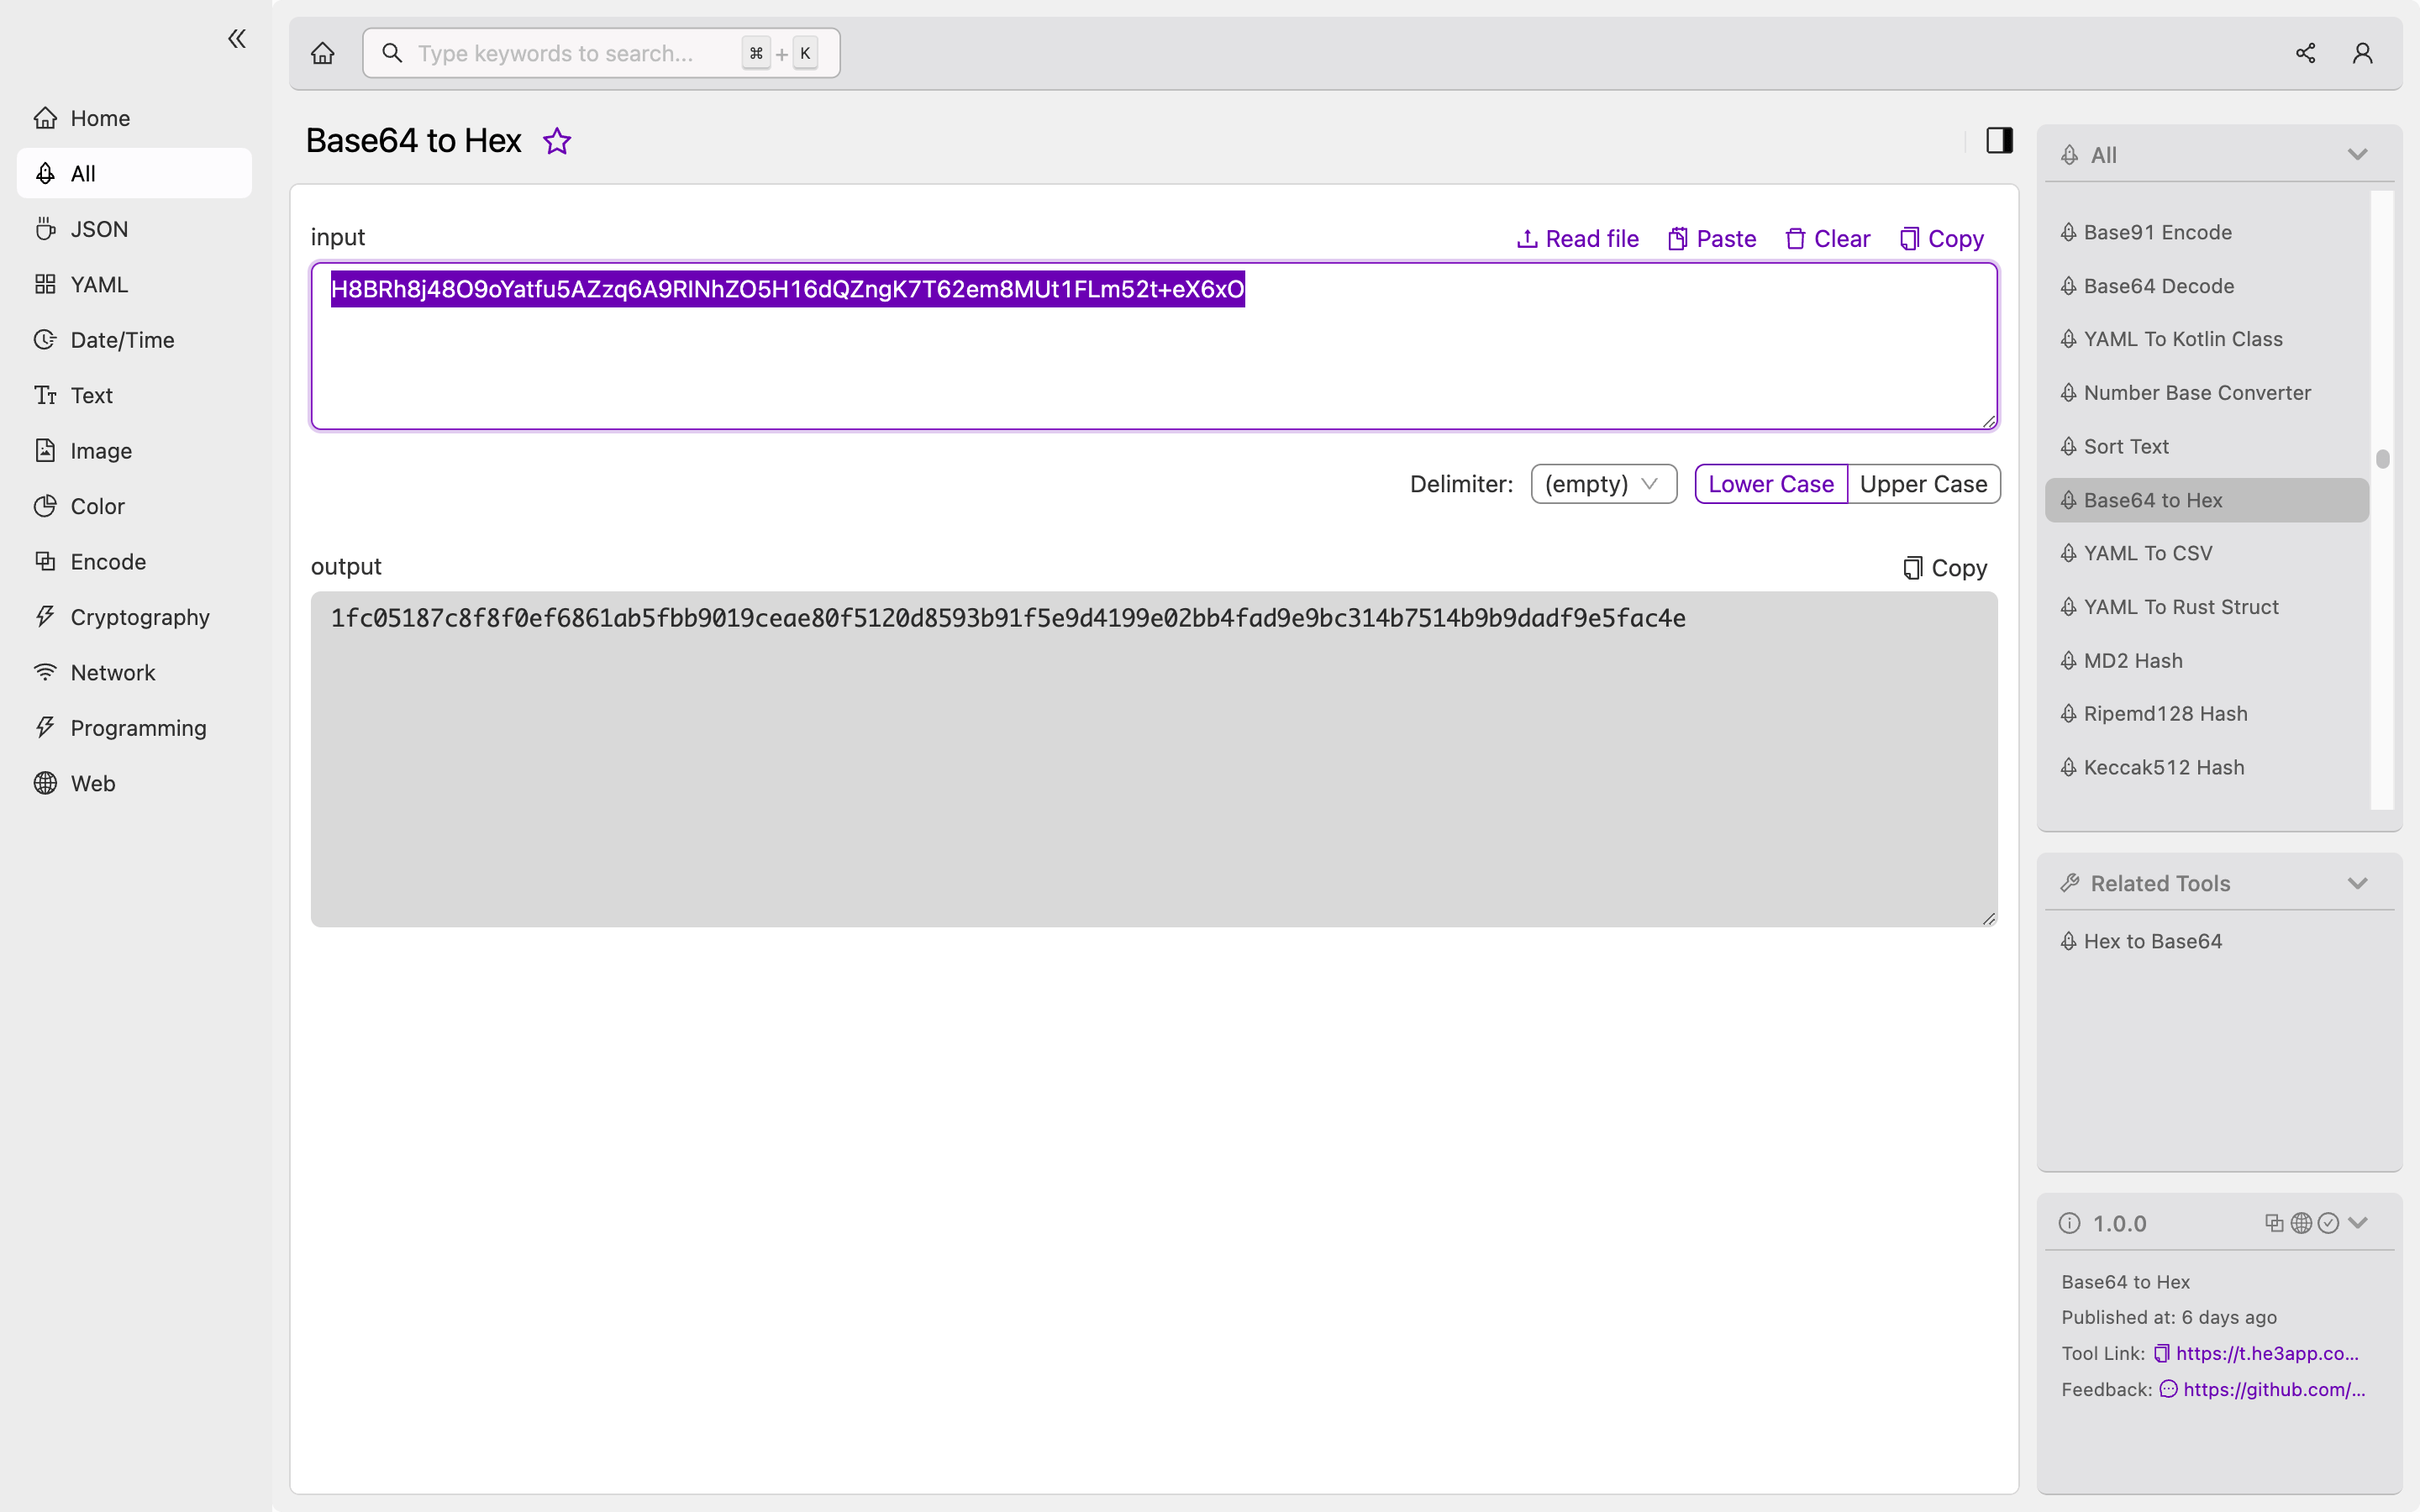Click the star to favorite Base64 to Hex
The image size is (2420, 1512).
click(555, 139)
